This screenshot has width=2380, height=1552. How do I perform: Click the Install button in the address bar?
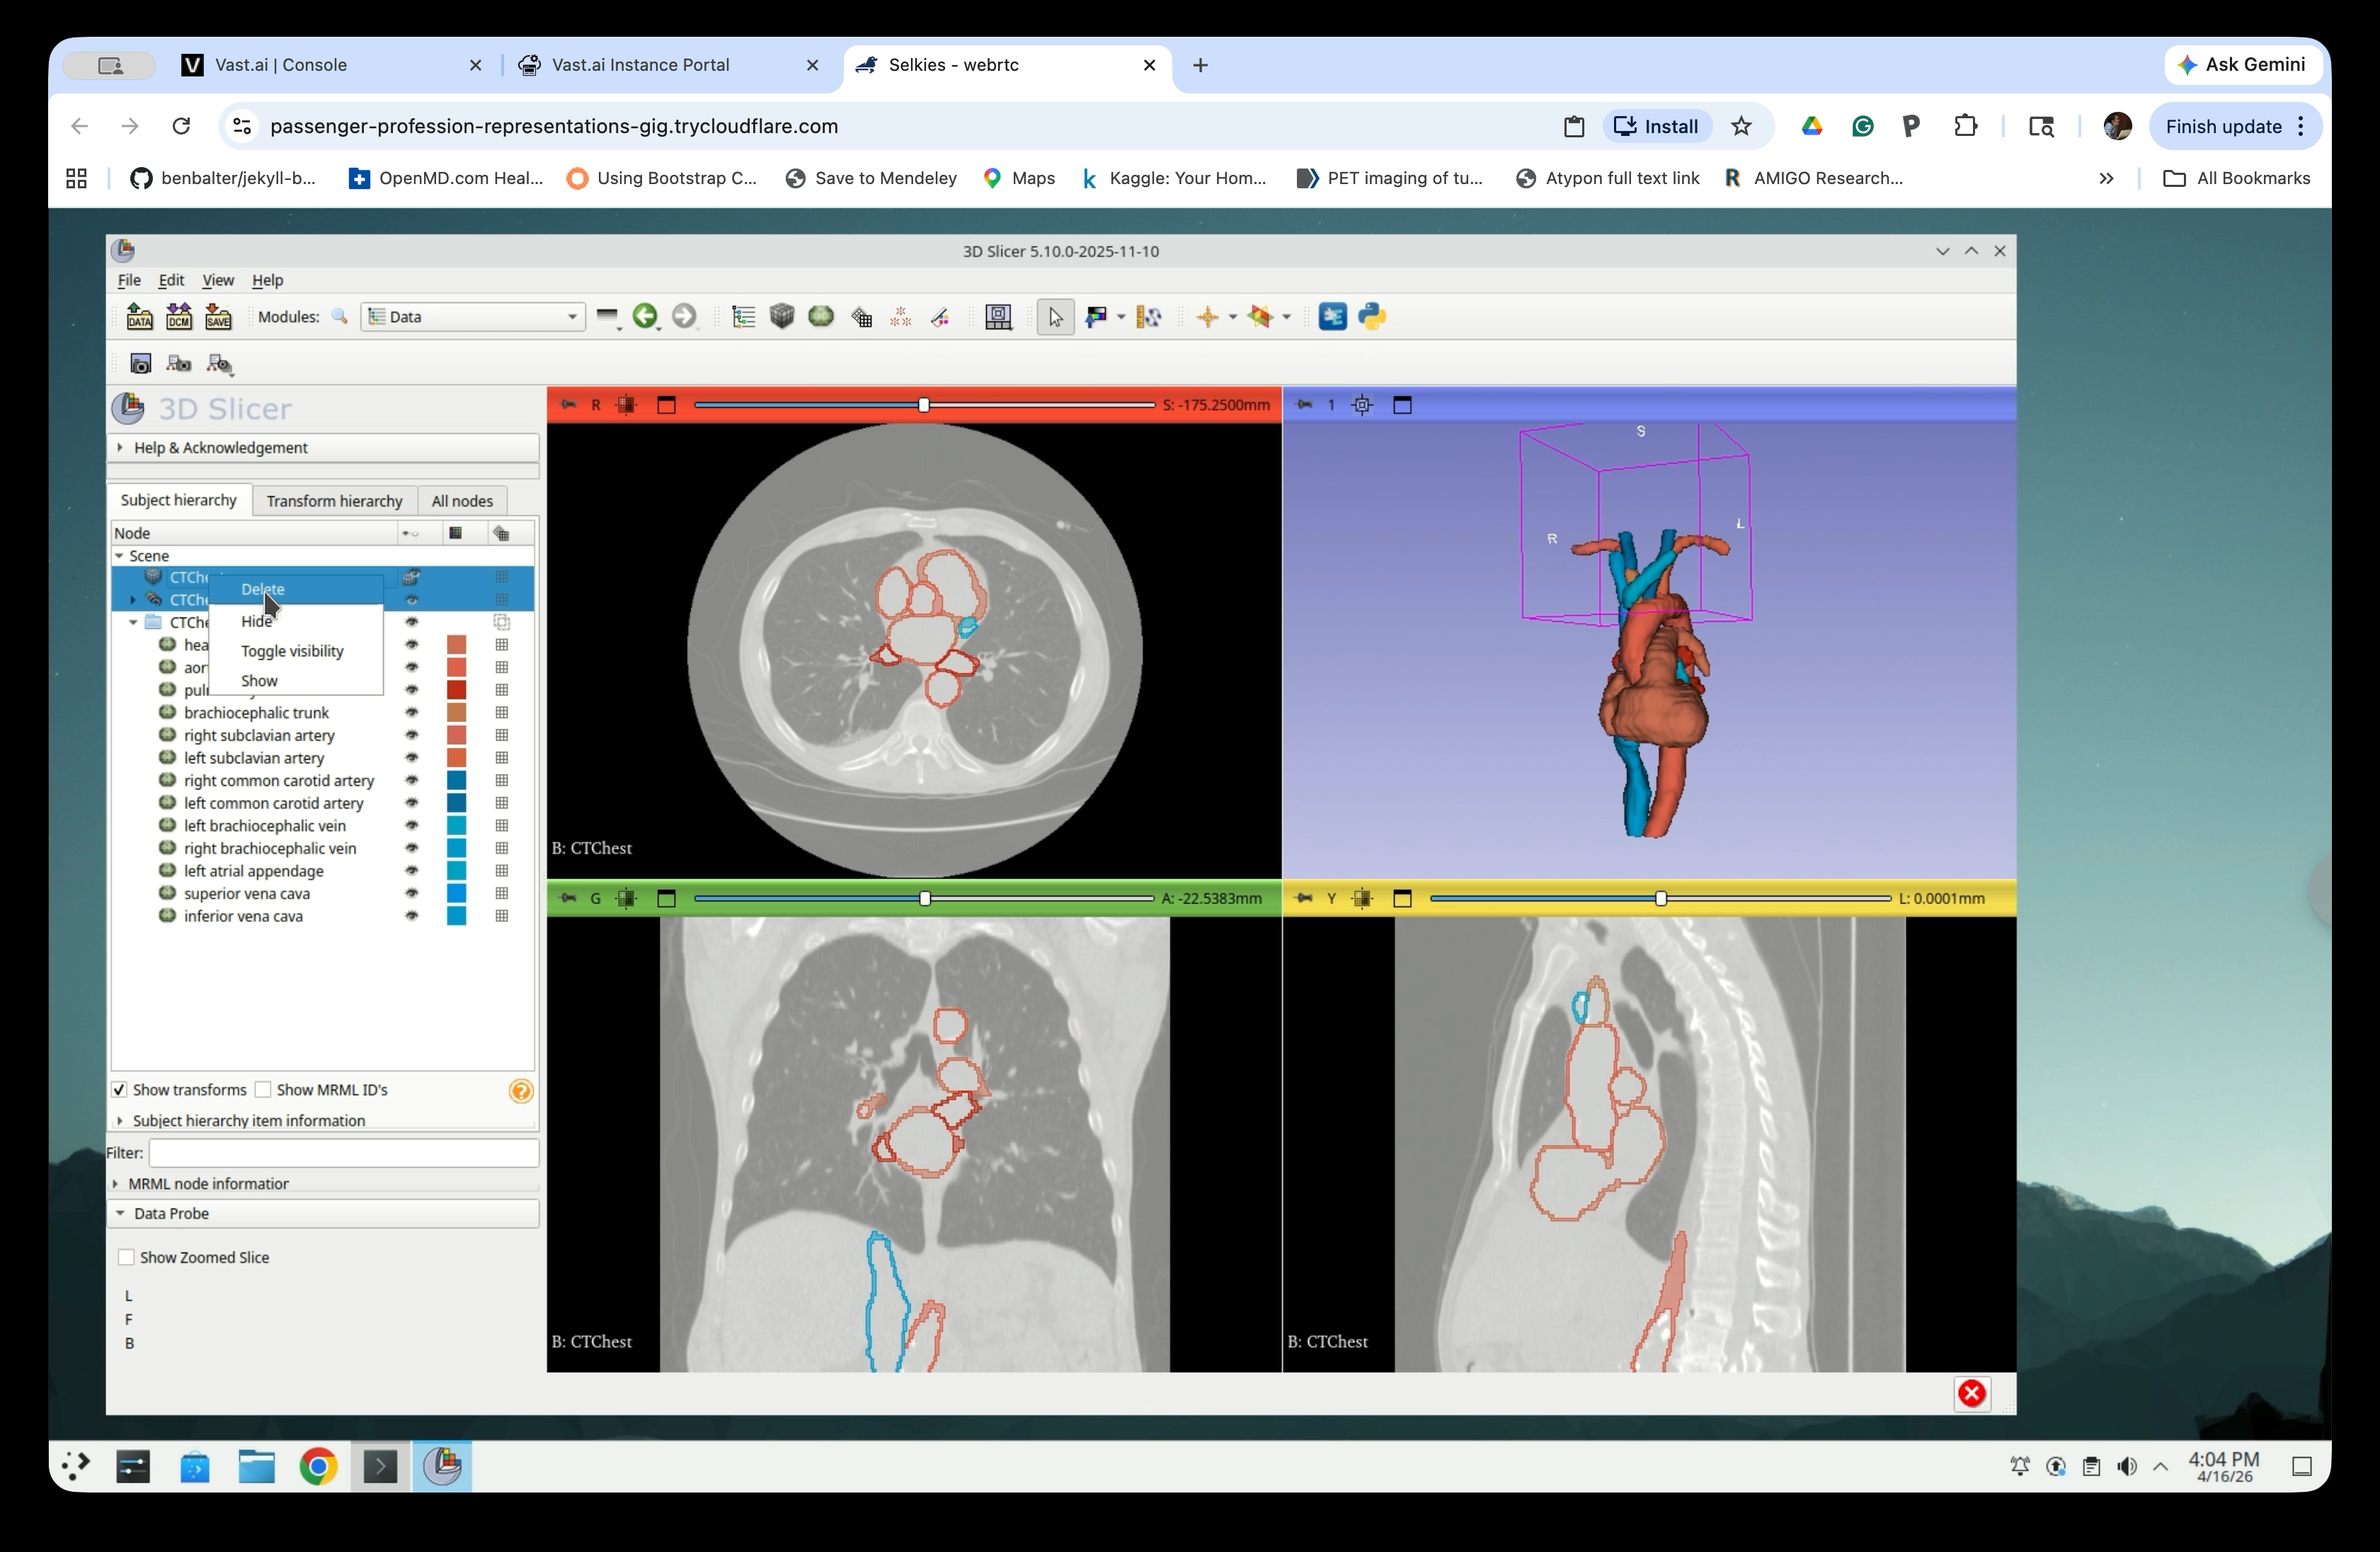coord(1656,126)
